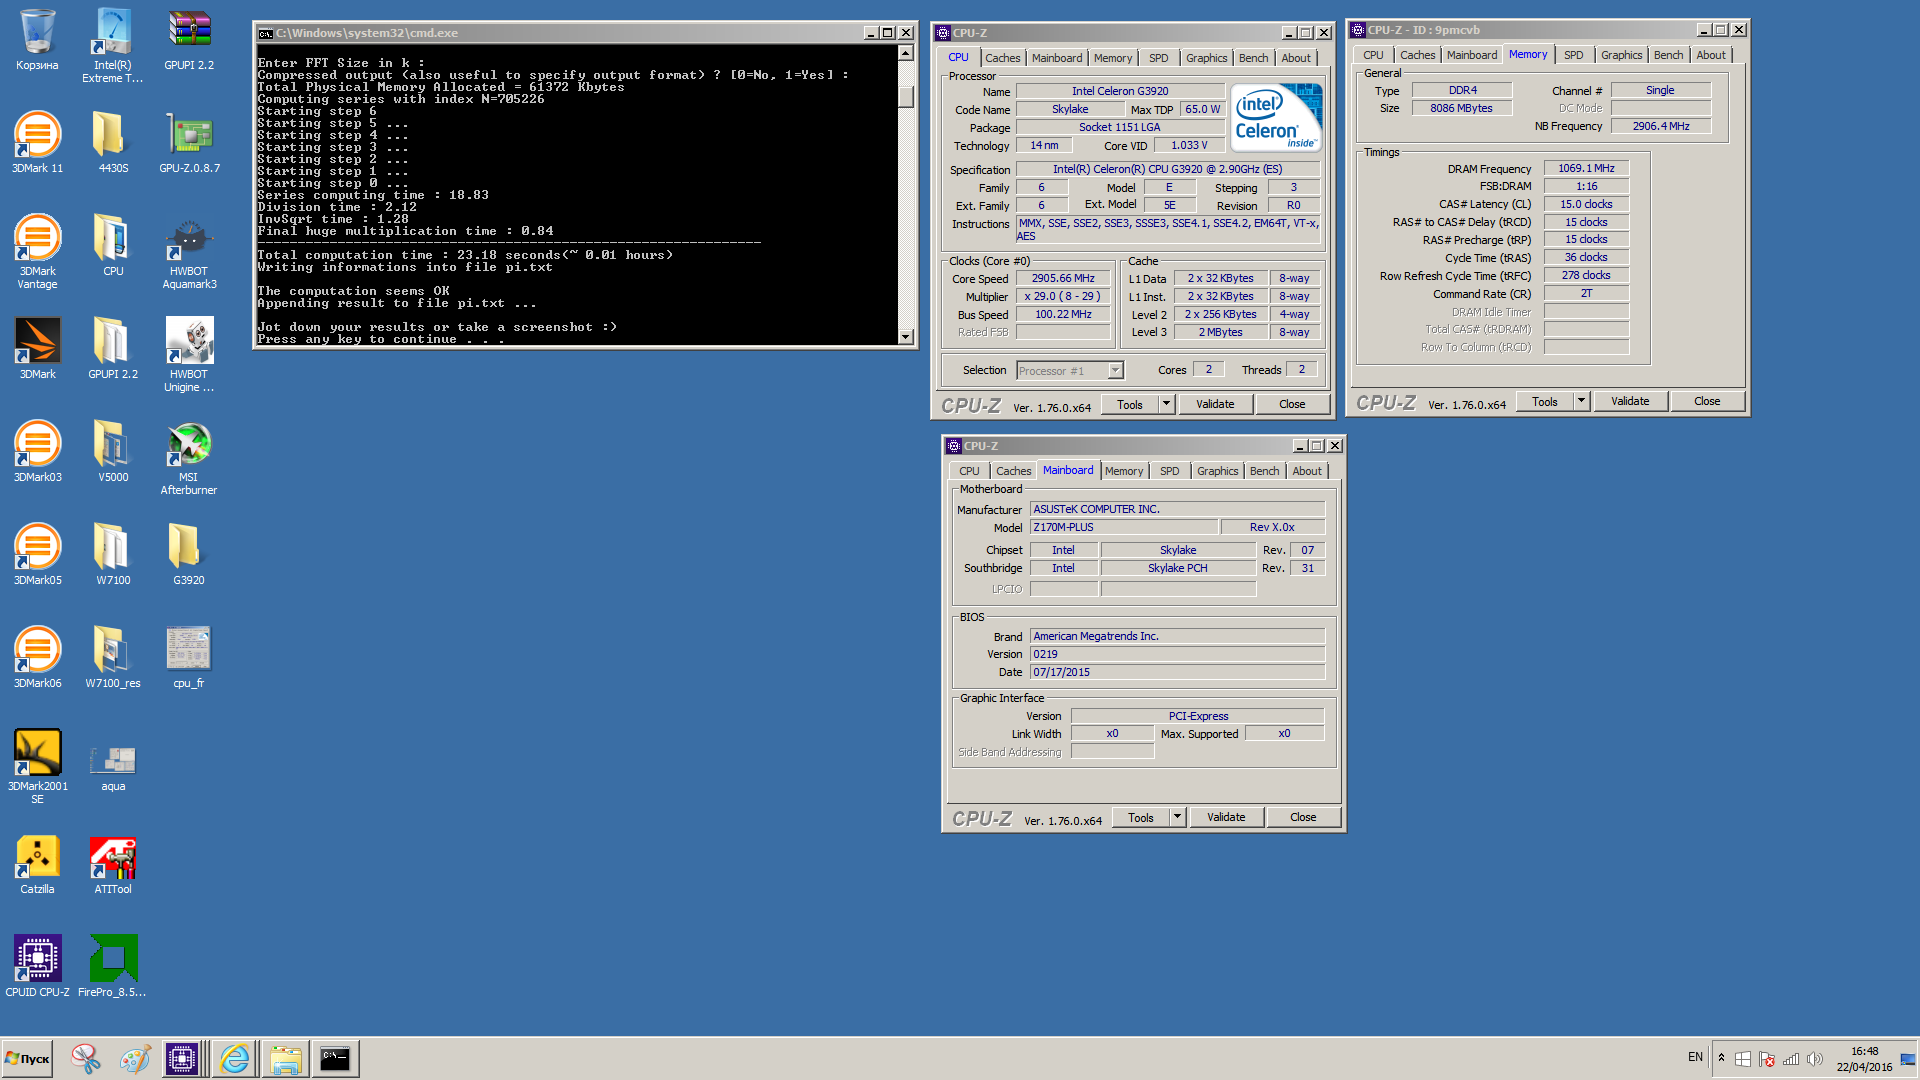Viewport: 1920px width, 1080px height.
Task: Launch CPUID CPU-Z desktop shortcut
Action: 37,967
